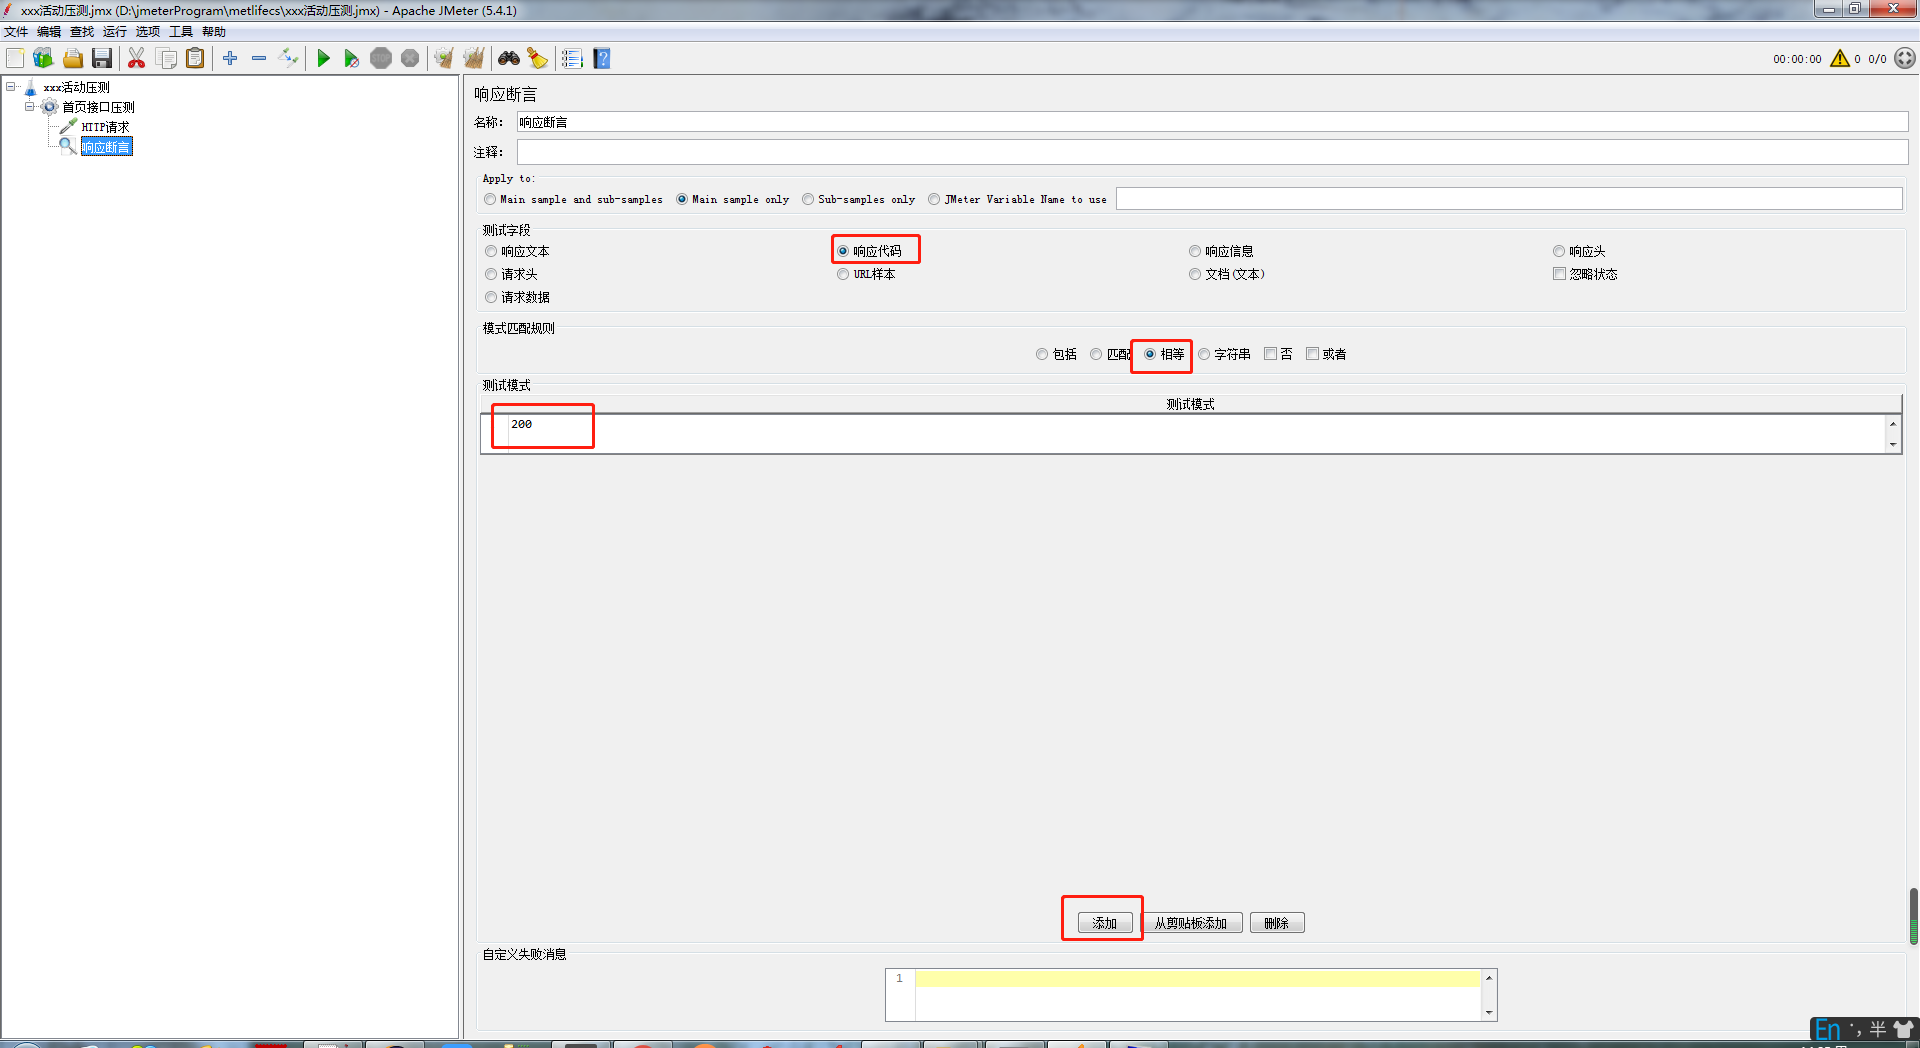Choose 请求头 as the test field

511,274
